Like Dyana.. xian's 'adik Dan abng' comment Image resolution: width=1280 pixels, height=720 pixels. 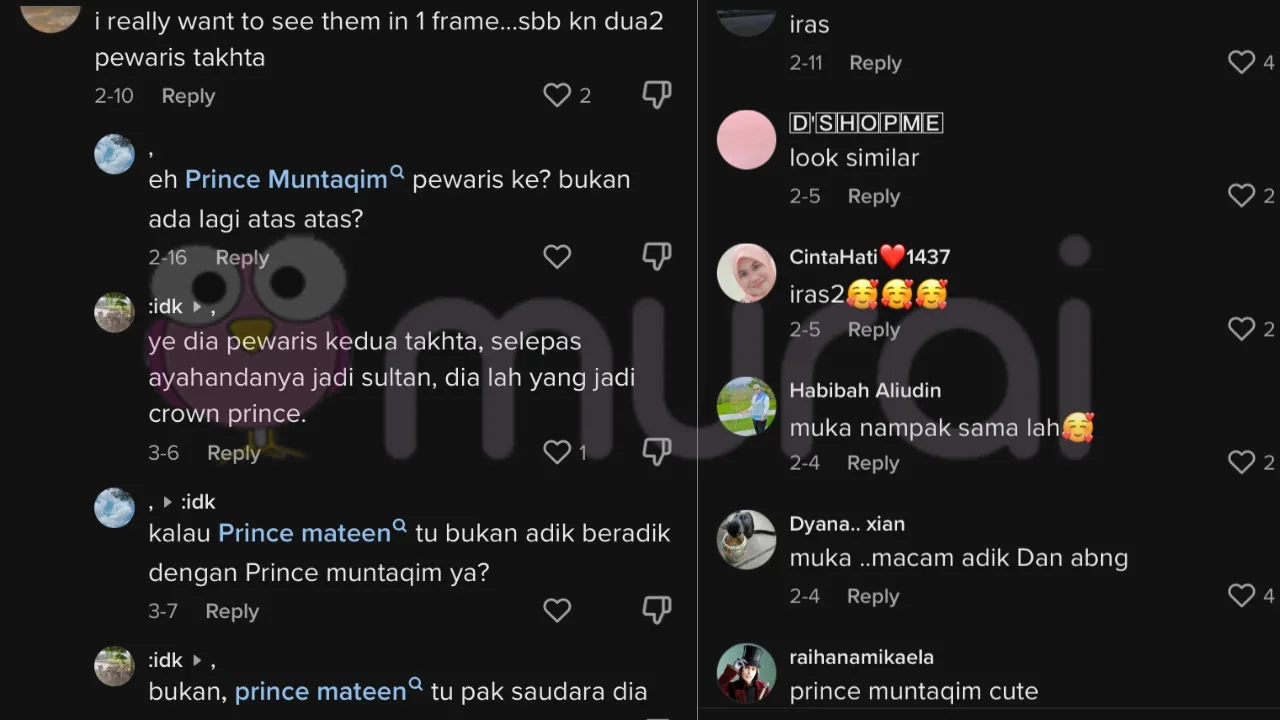coord(1241,595)
